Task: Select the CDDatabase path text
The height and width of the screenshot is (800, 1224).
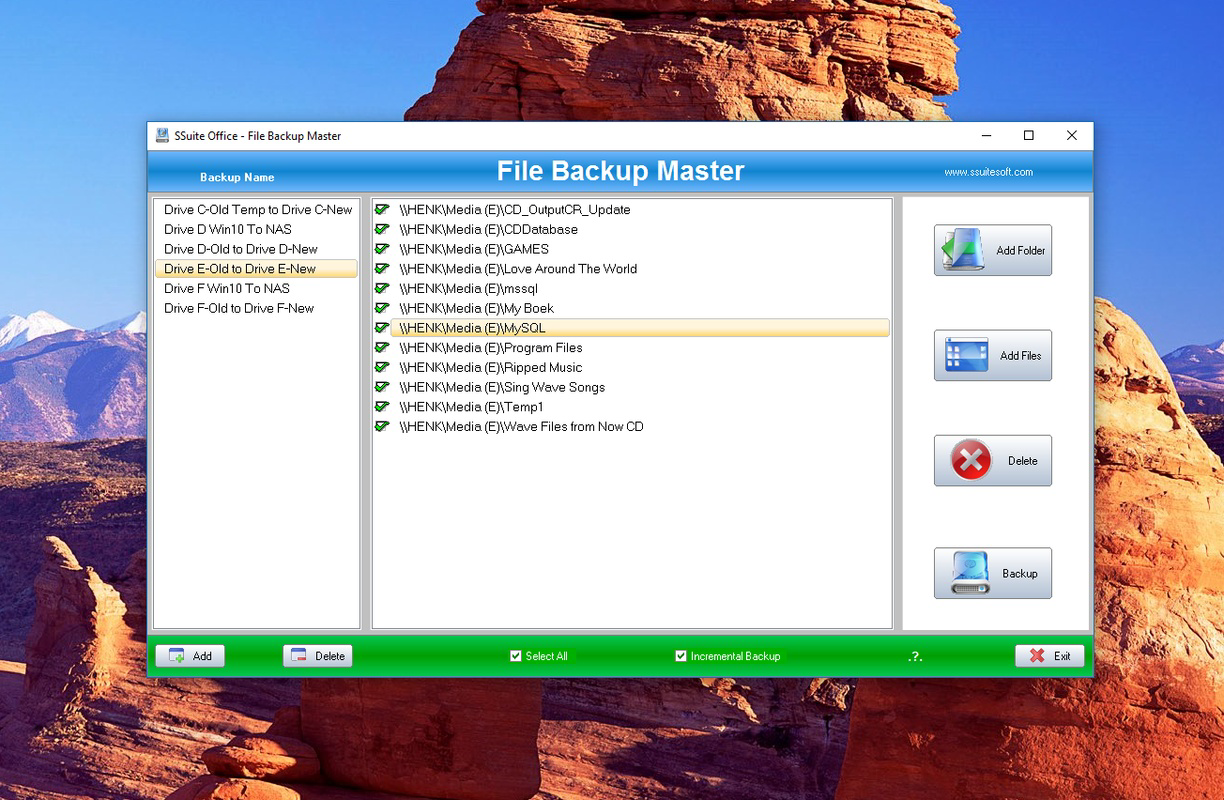Action: (x=488, y=229)
